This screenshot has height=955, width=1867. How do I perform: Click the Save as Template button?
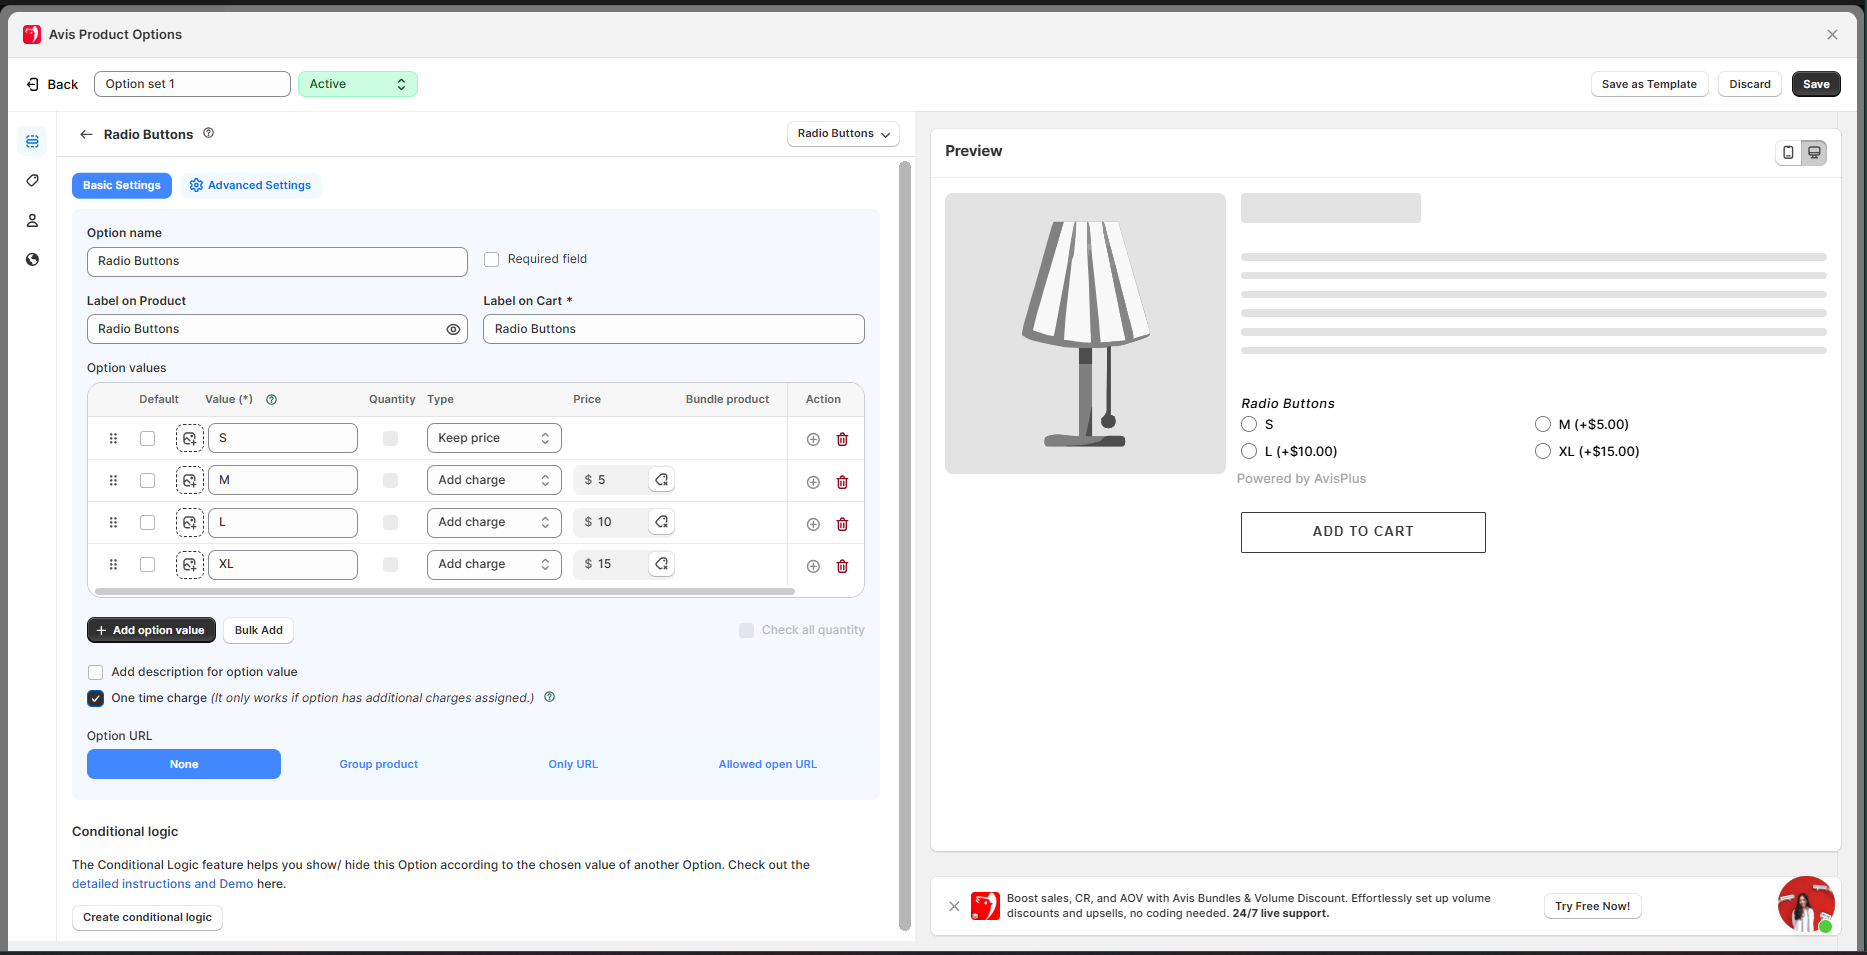(x=1648, y=84)
